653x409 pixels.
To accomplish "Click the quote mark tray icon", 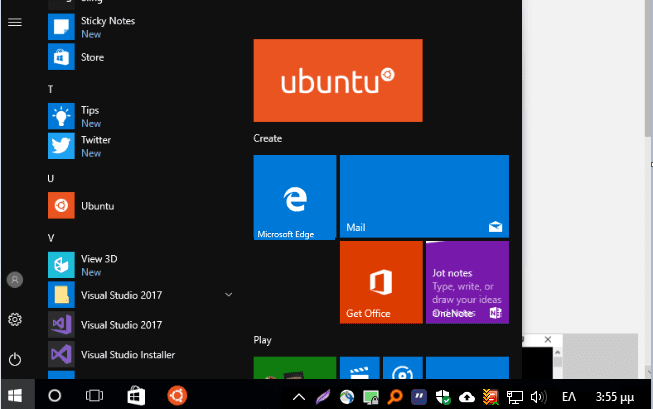I will 419,397.
